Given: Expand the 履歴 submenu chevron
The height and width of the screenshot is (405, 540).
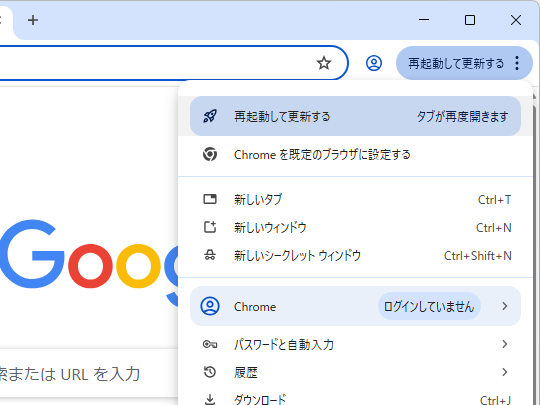Looking at the screenshot, I should (x=505, y=372).
